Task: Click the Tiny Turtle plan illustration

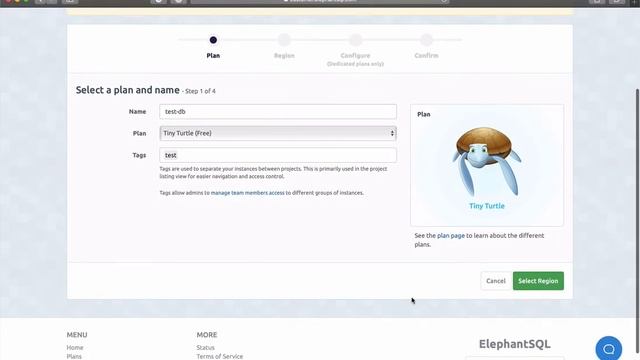Action: 487,161
